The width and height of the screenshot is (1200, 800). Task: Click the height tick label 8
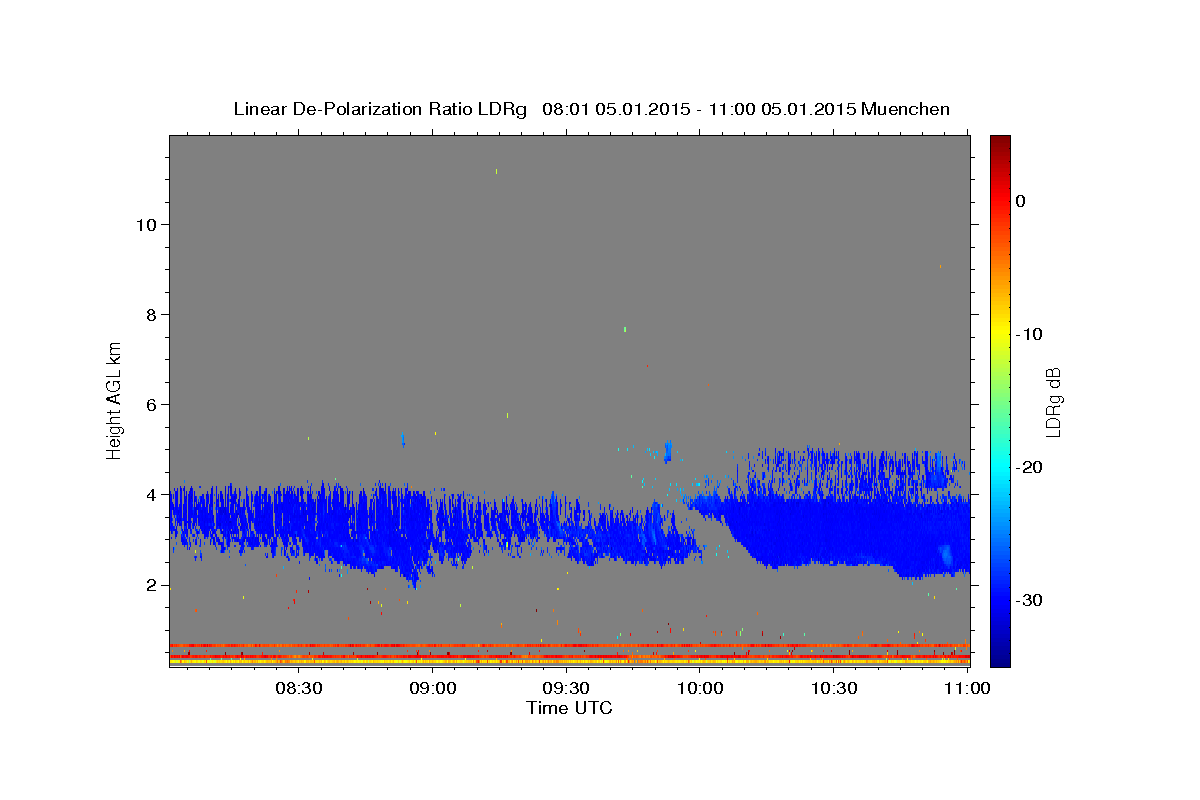pyautogui.click(x=152, y=315)
